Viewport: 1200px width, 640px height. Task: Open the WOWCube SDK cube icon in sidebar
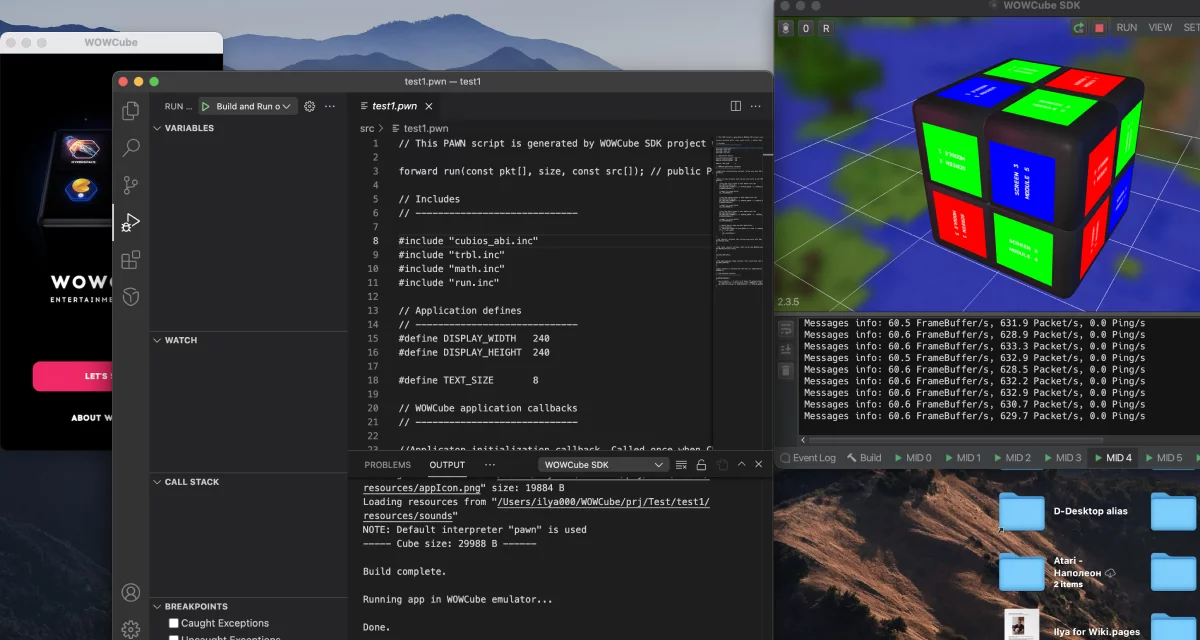pos(131,297)
